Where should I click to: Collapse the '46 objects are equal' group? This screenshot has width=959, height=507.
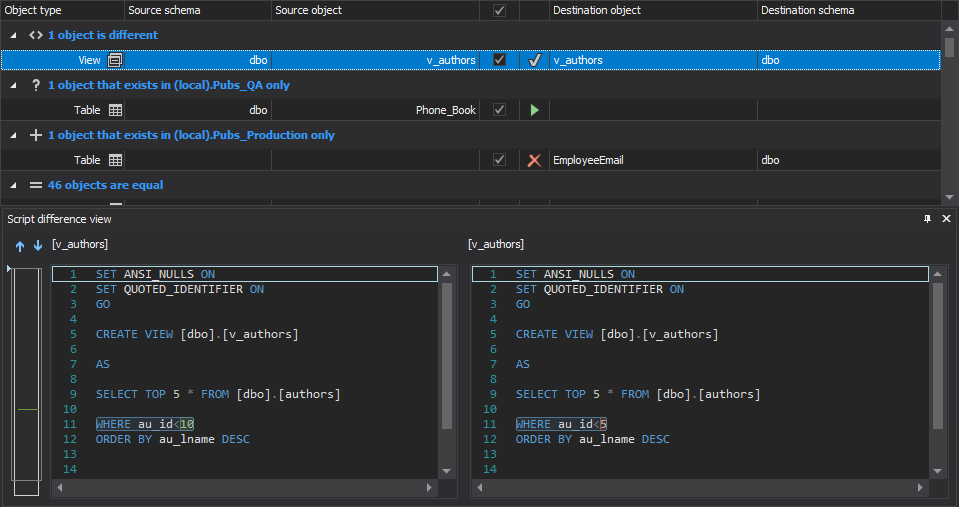14,185
